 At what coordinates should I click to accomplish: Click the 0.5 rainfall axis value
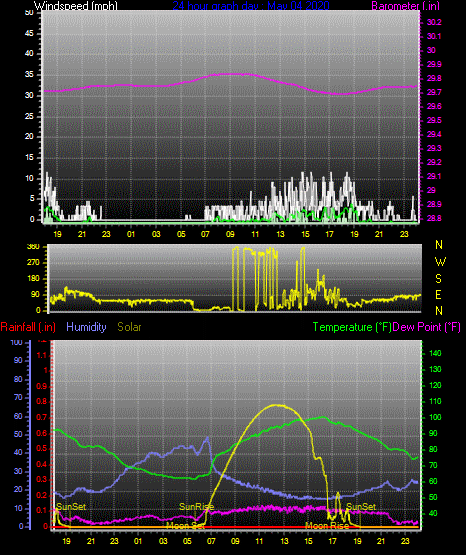[x=42, y=448]
